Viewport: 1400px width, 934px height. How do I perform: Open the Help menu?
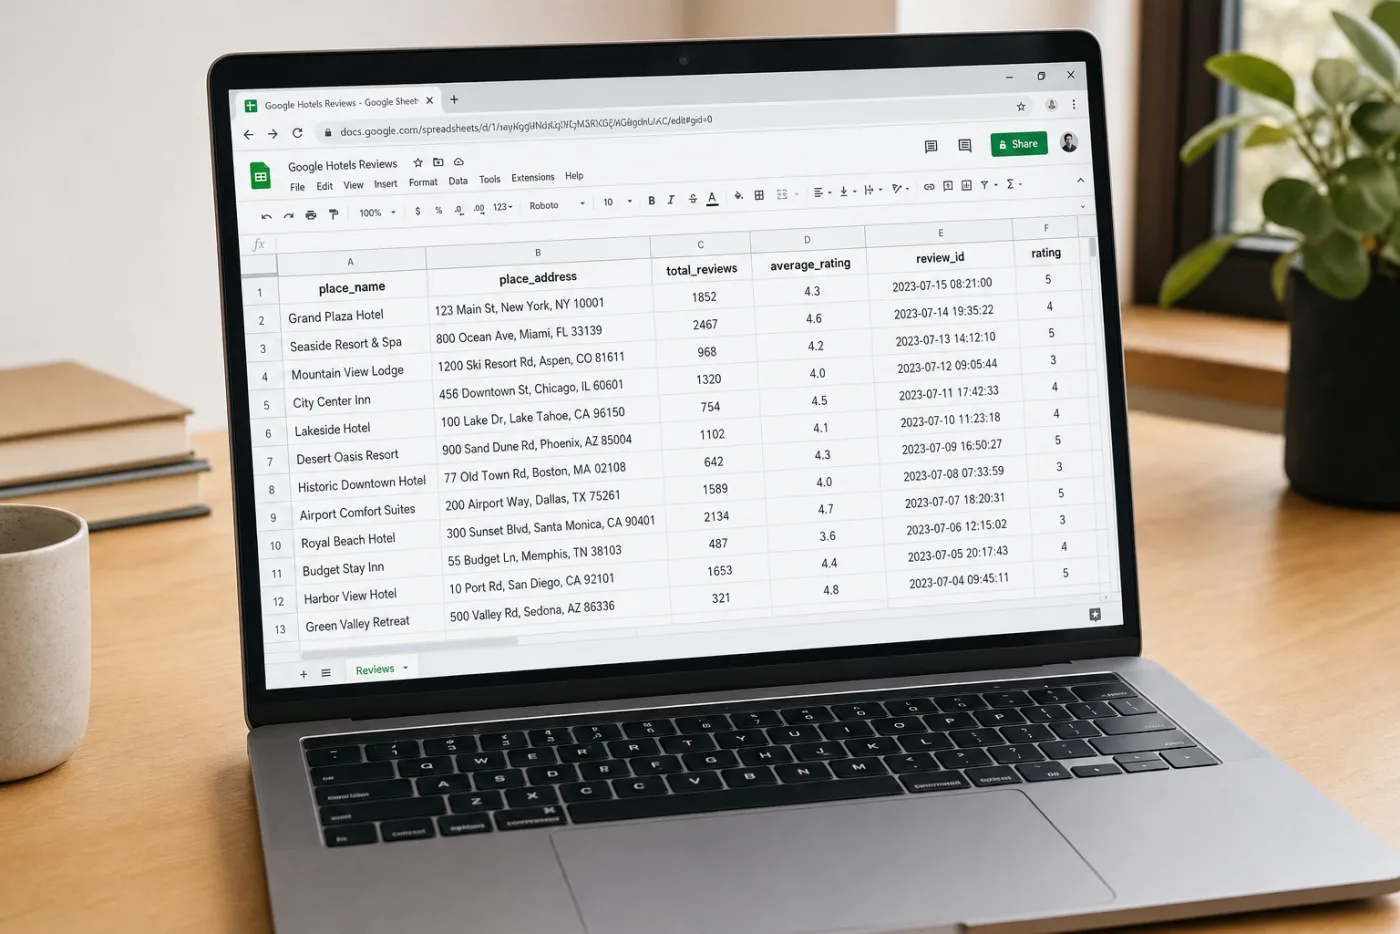click(x=574, y=176)
